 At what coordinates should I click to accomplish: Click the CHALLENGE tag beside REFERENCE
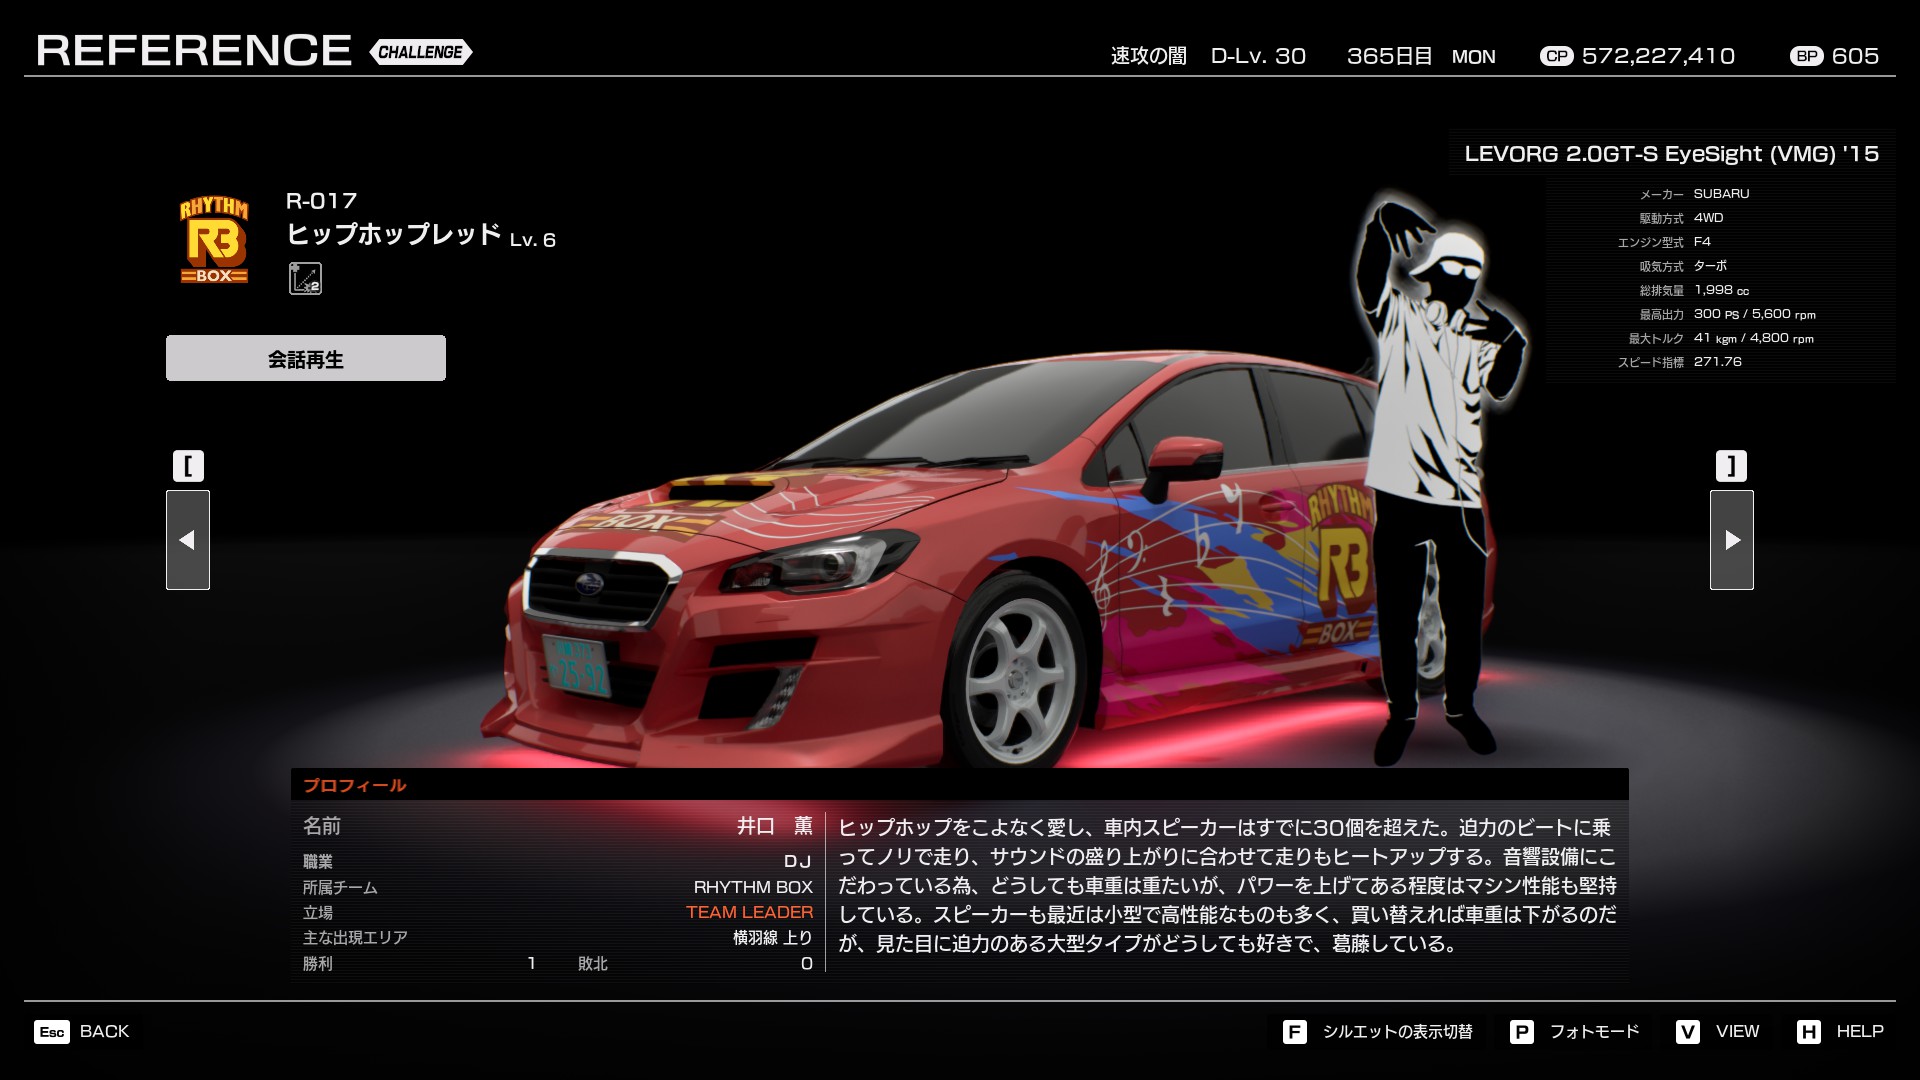[x=420, y=52]
